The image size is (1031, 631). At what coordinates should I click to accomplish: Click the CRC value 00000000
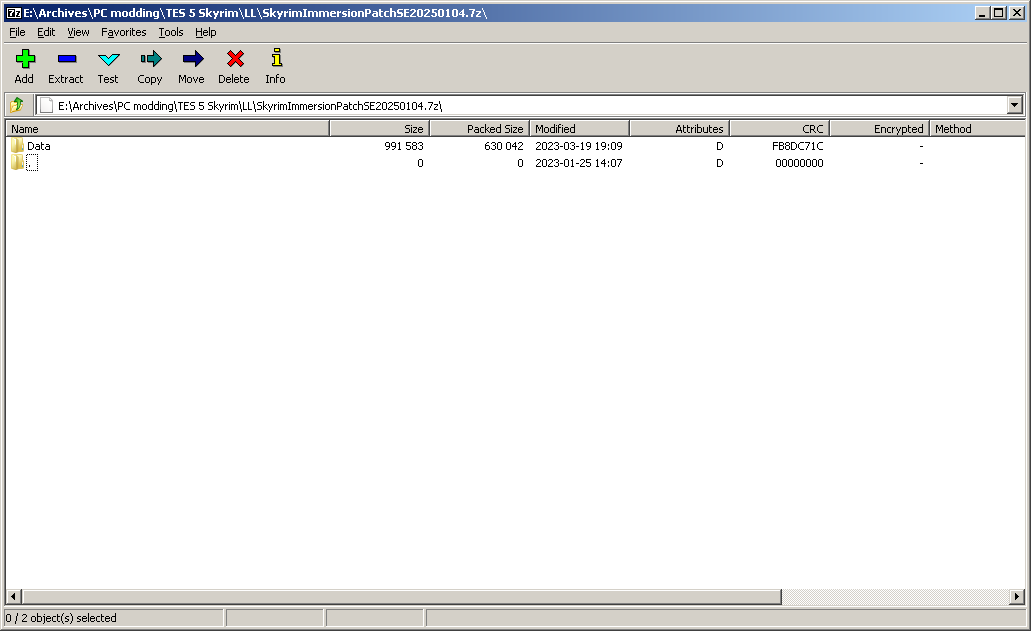(x=799, y=163)
